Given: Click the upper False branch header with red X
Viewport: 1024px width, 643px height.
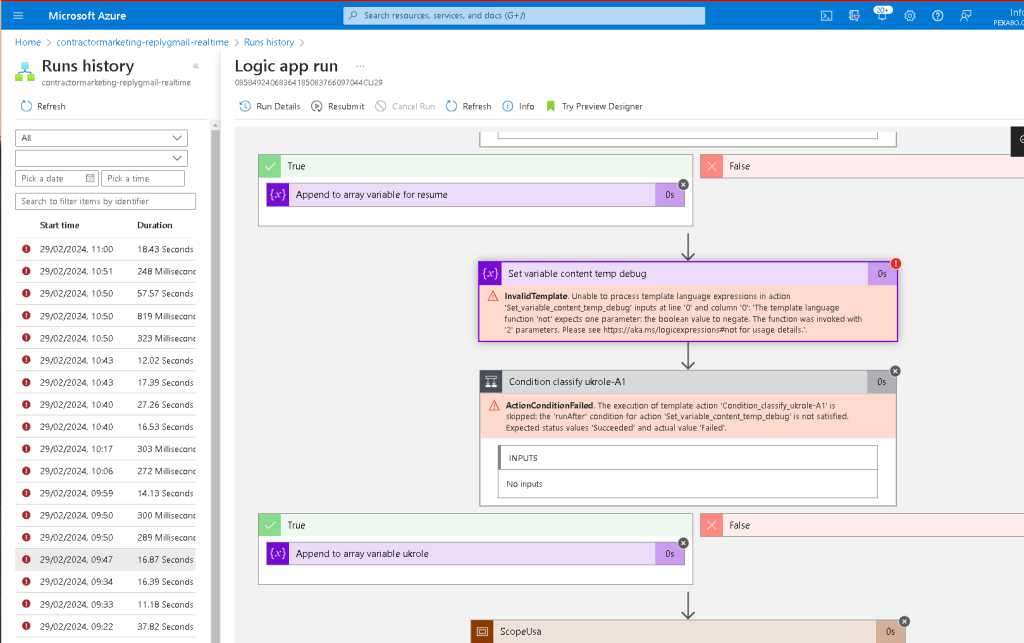Looking at the screenshot, I should (862, 166).
